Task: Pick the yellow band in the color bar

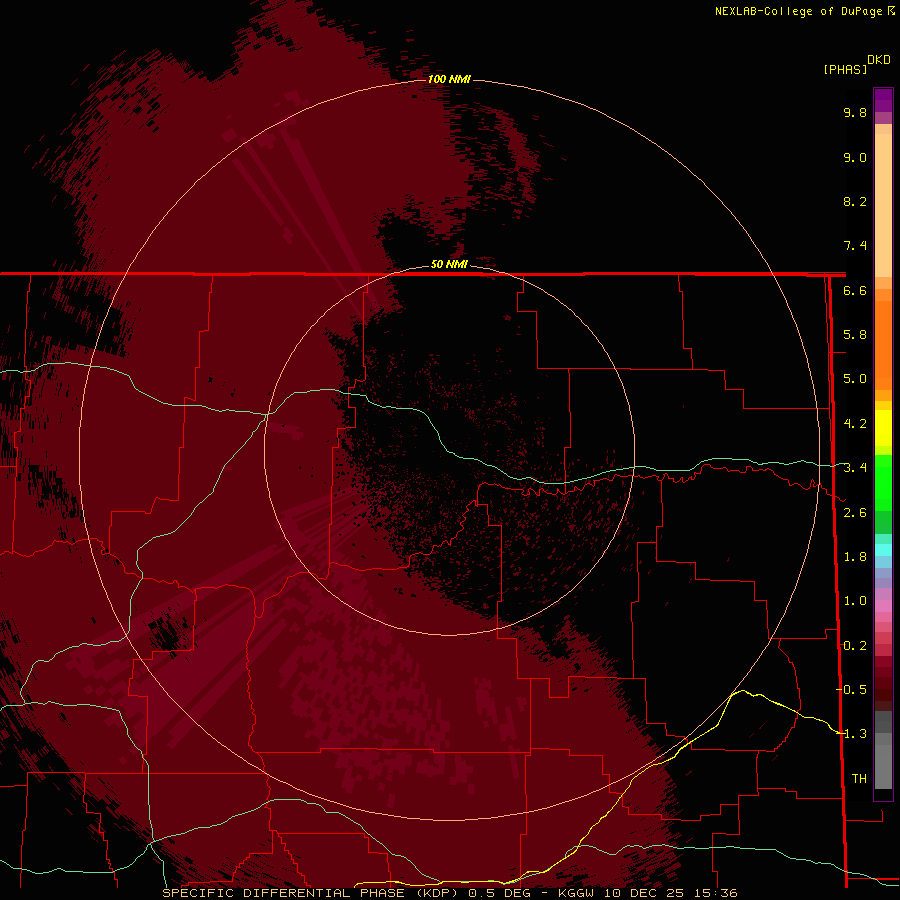Action: pyautogui.click(x=883, y=428)
